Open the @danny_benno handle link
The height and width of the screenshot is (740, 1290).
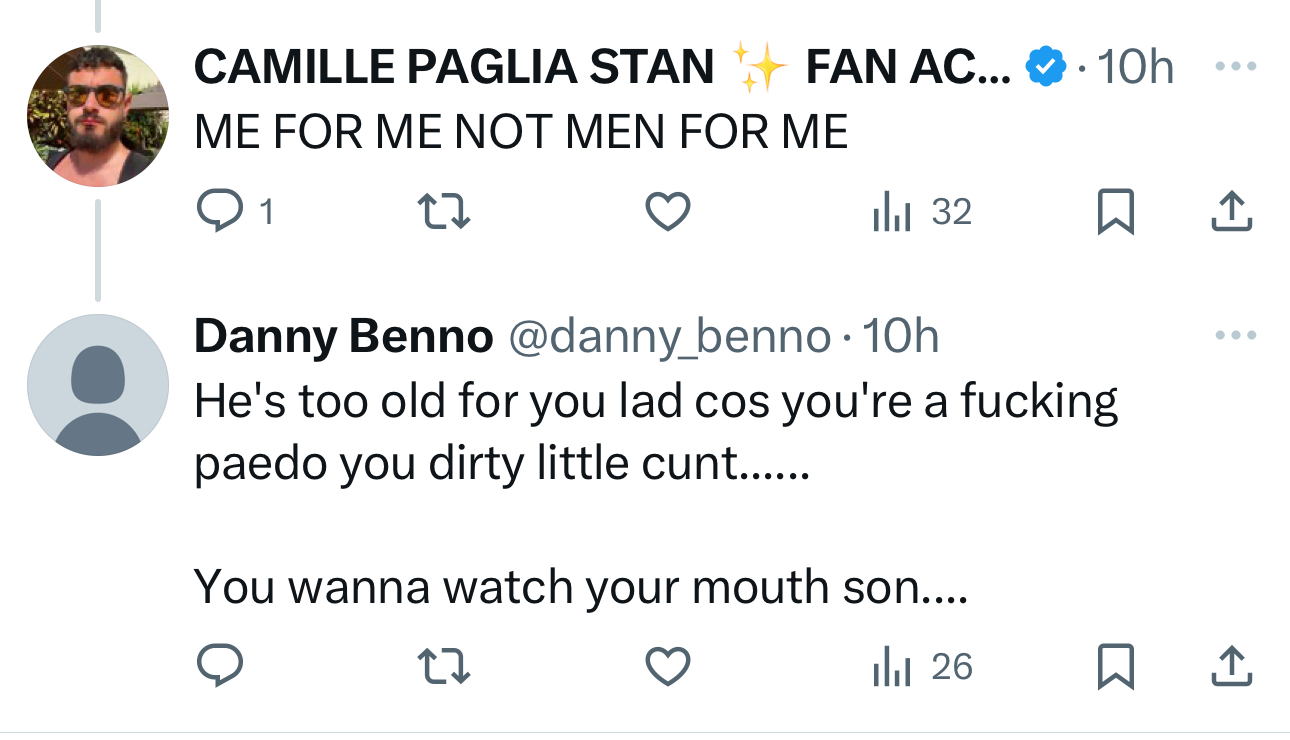click(670, 337)
